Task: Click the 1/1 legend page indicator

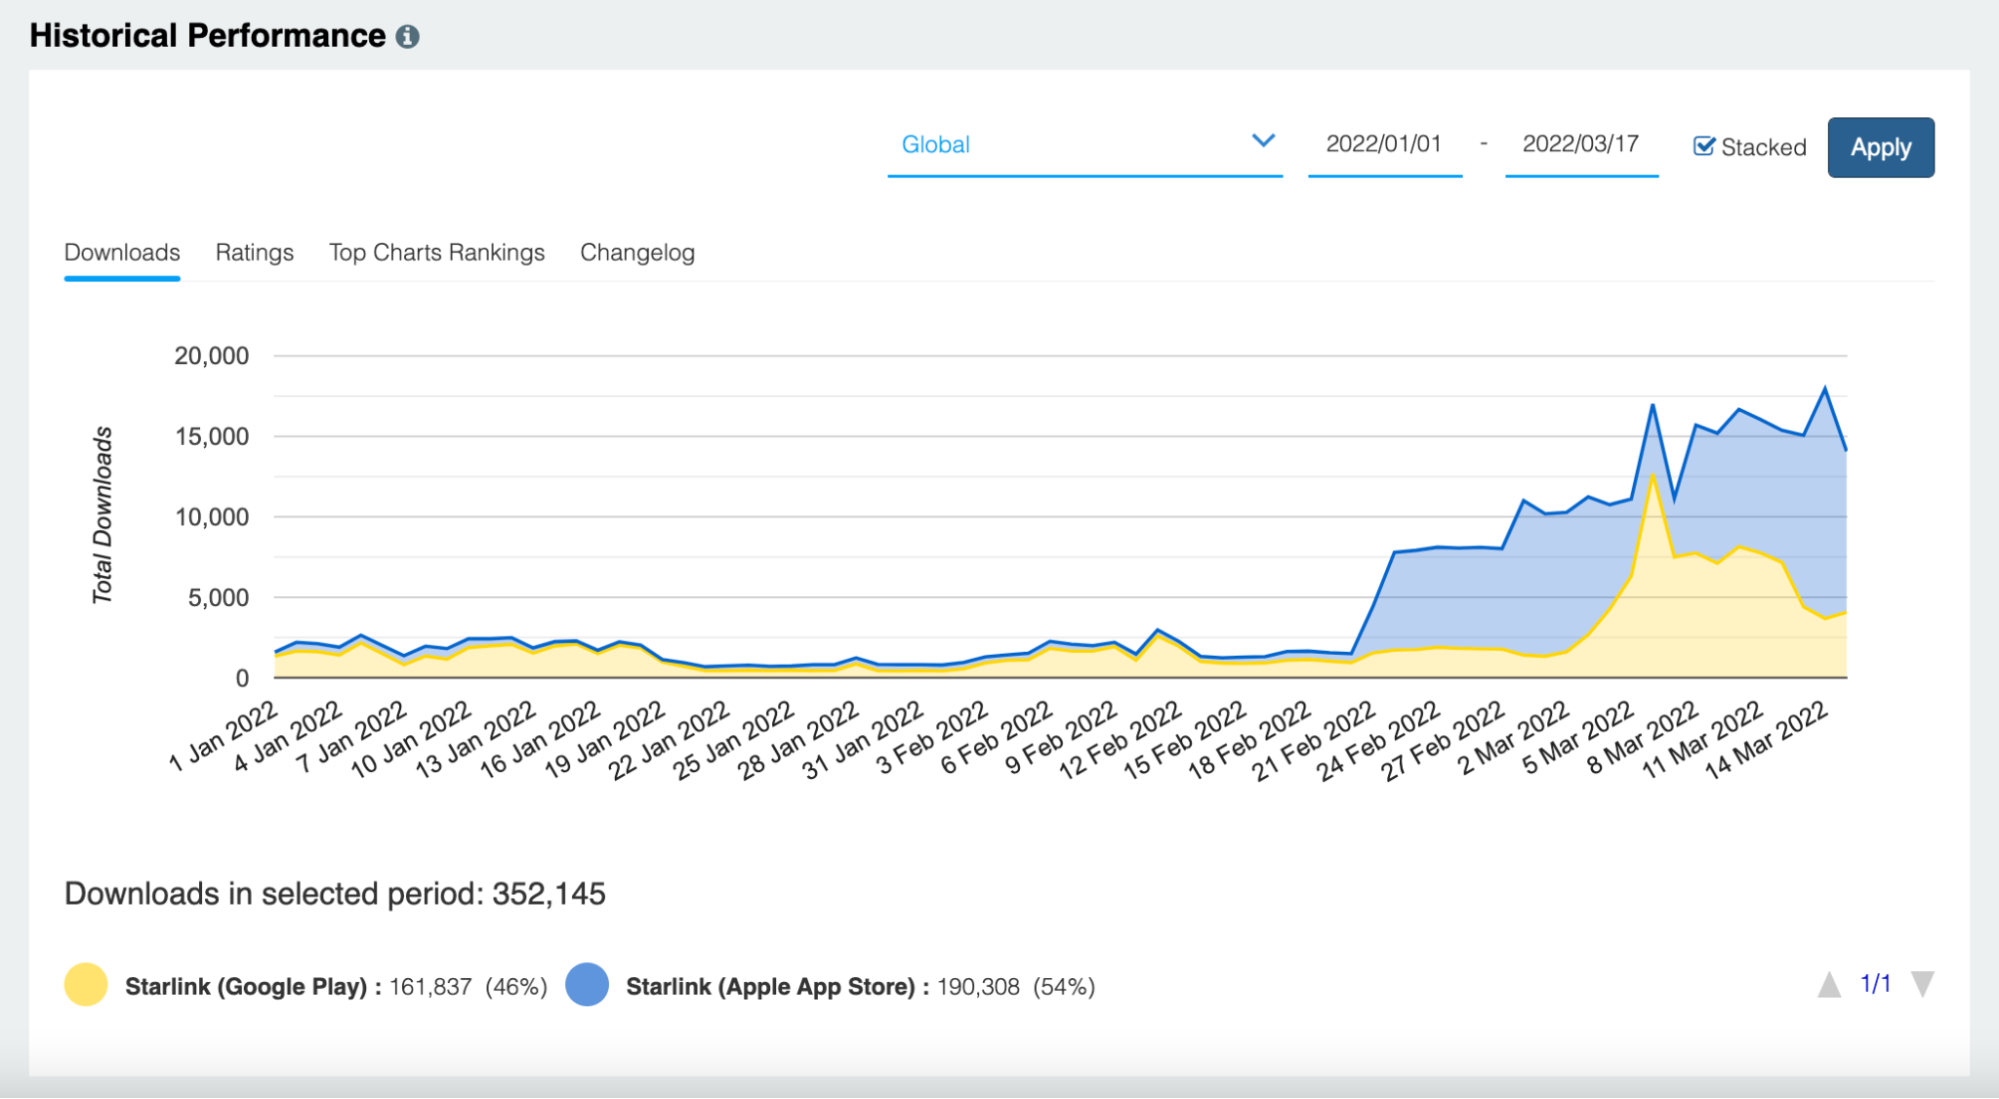Action: click(x=1875, y=985)
